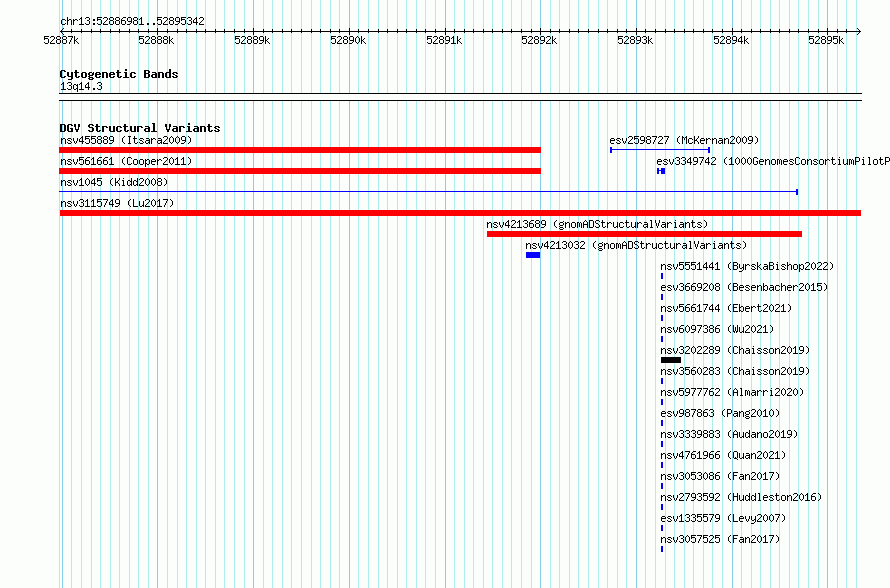Open nsv3053086 (Fan2017) label

pos(720,476)
